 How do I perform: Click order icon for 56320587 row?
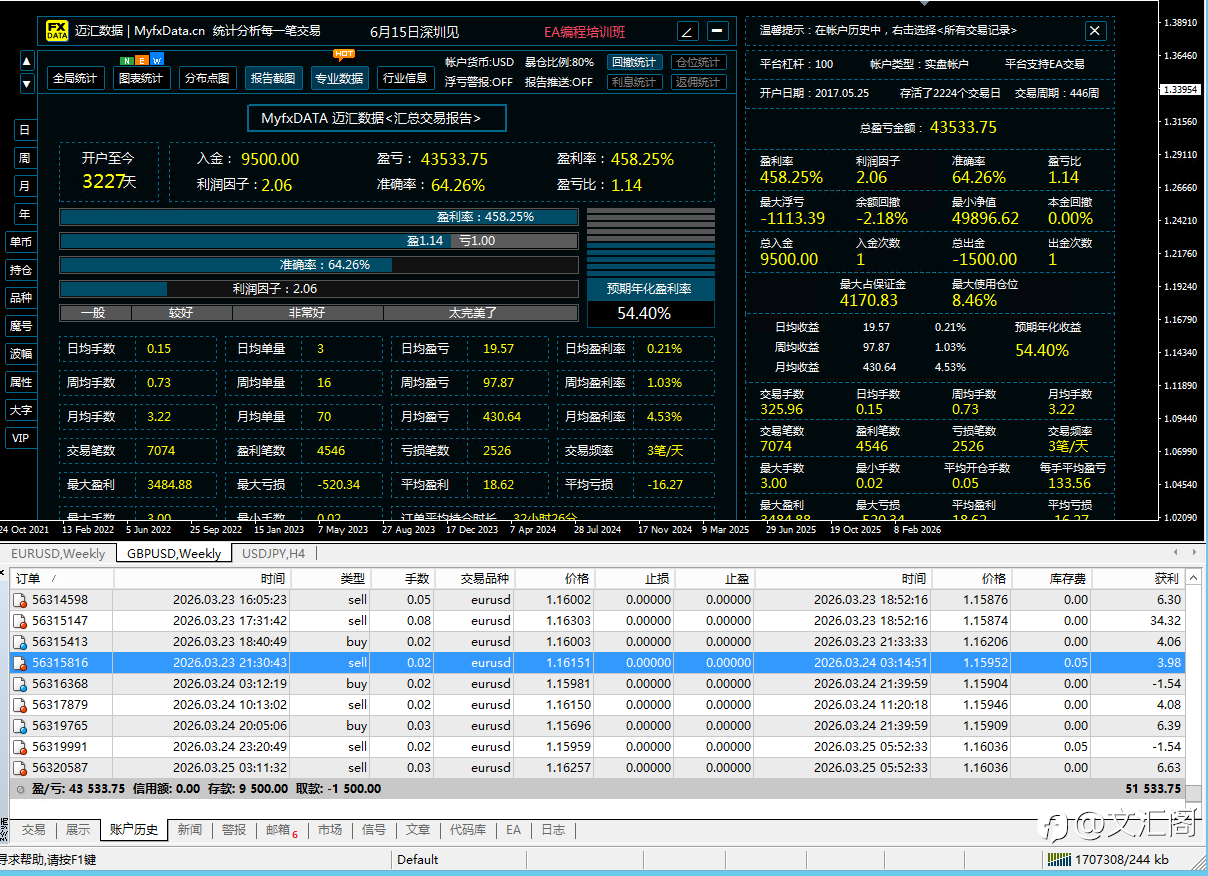coord(19,768)
